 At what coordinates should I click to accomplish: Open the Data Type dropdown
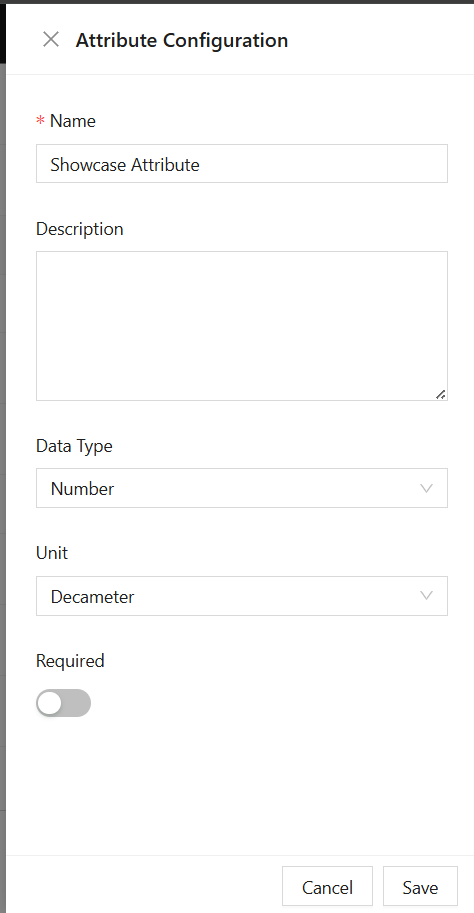pos(242,488)
